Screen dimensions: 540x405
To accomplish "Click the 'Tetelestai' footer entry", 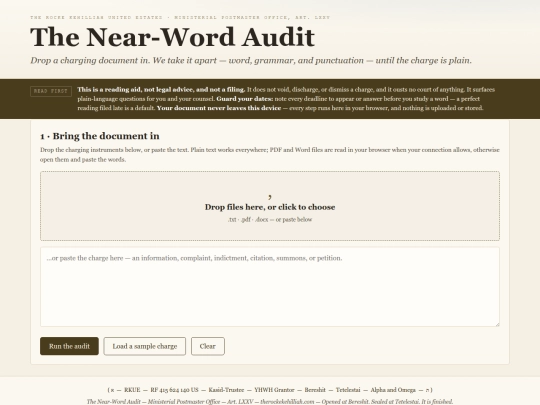I will click(x=348, y=390).
